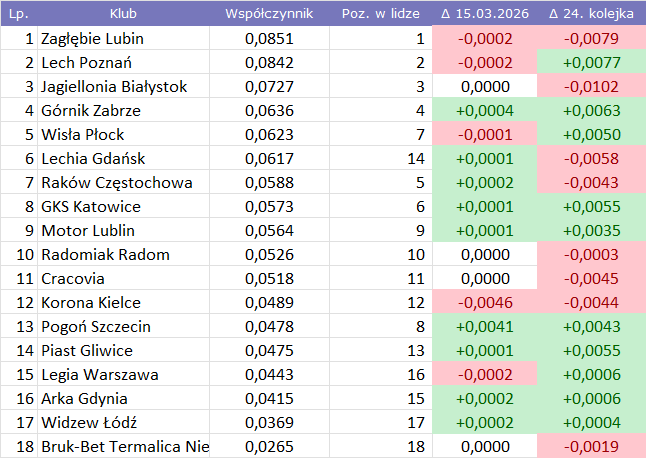The height and width of the screenshot is (458, 646).
Task: Click the Δ 15.03.2026 column header
Action: (x=484, y=14)
